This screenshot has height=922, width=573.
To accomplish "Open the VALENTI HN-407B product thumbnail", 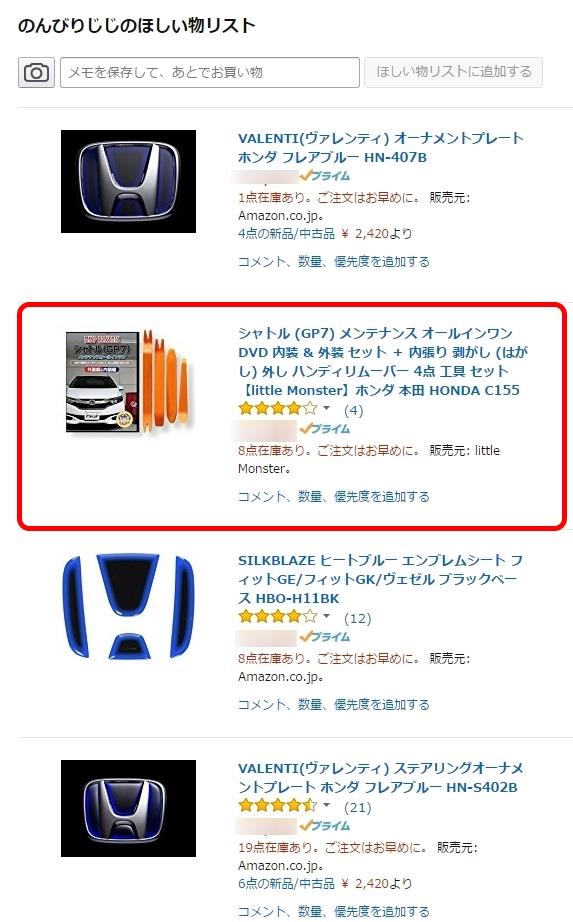I will 128,181.
